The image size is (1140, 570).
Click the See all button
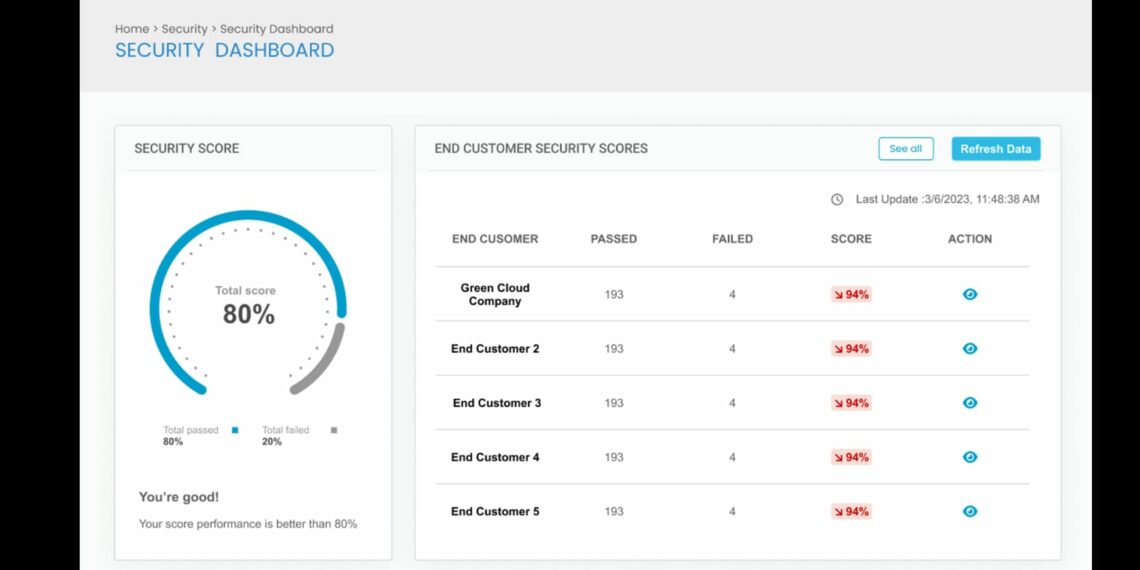[905, 149]
